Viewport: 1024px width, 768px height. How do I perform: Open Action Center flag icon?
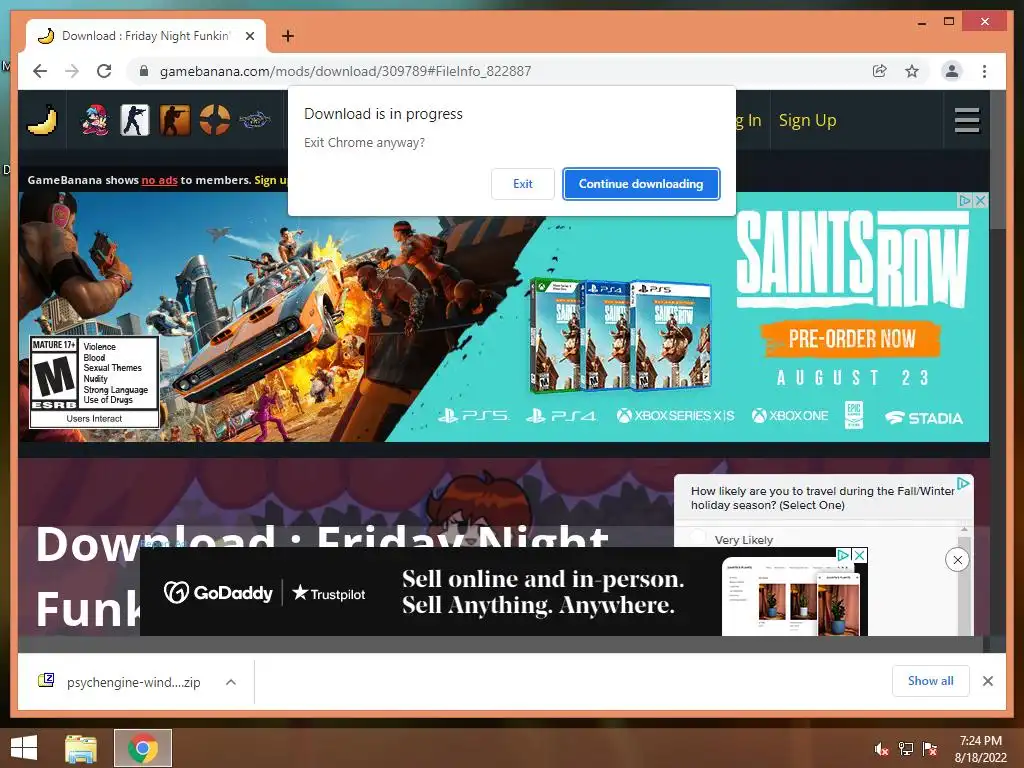point(930,749)
